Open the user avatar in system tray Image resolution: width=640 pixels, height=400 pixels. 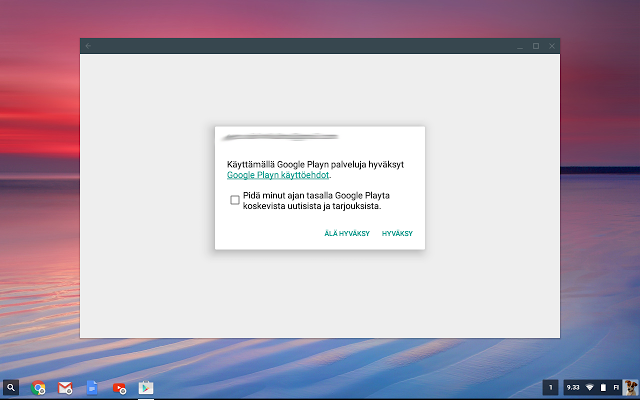coord(630,387)
